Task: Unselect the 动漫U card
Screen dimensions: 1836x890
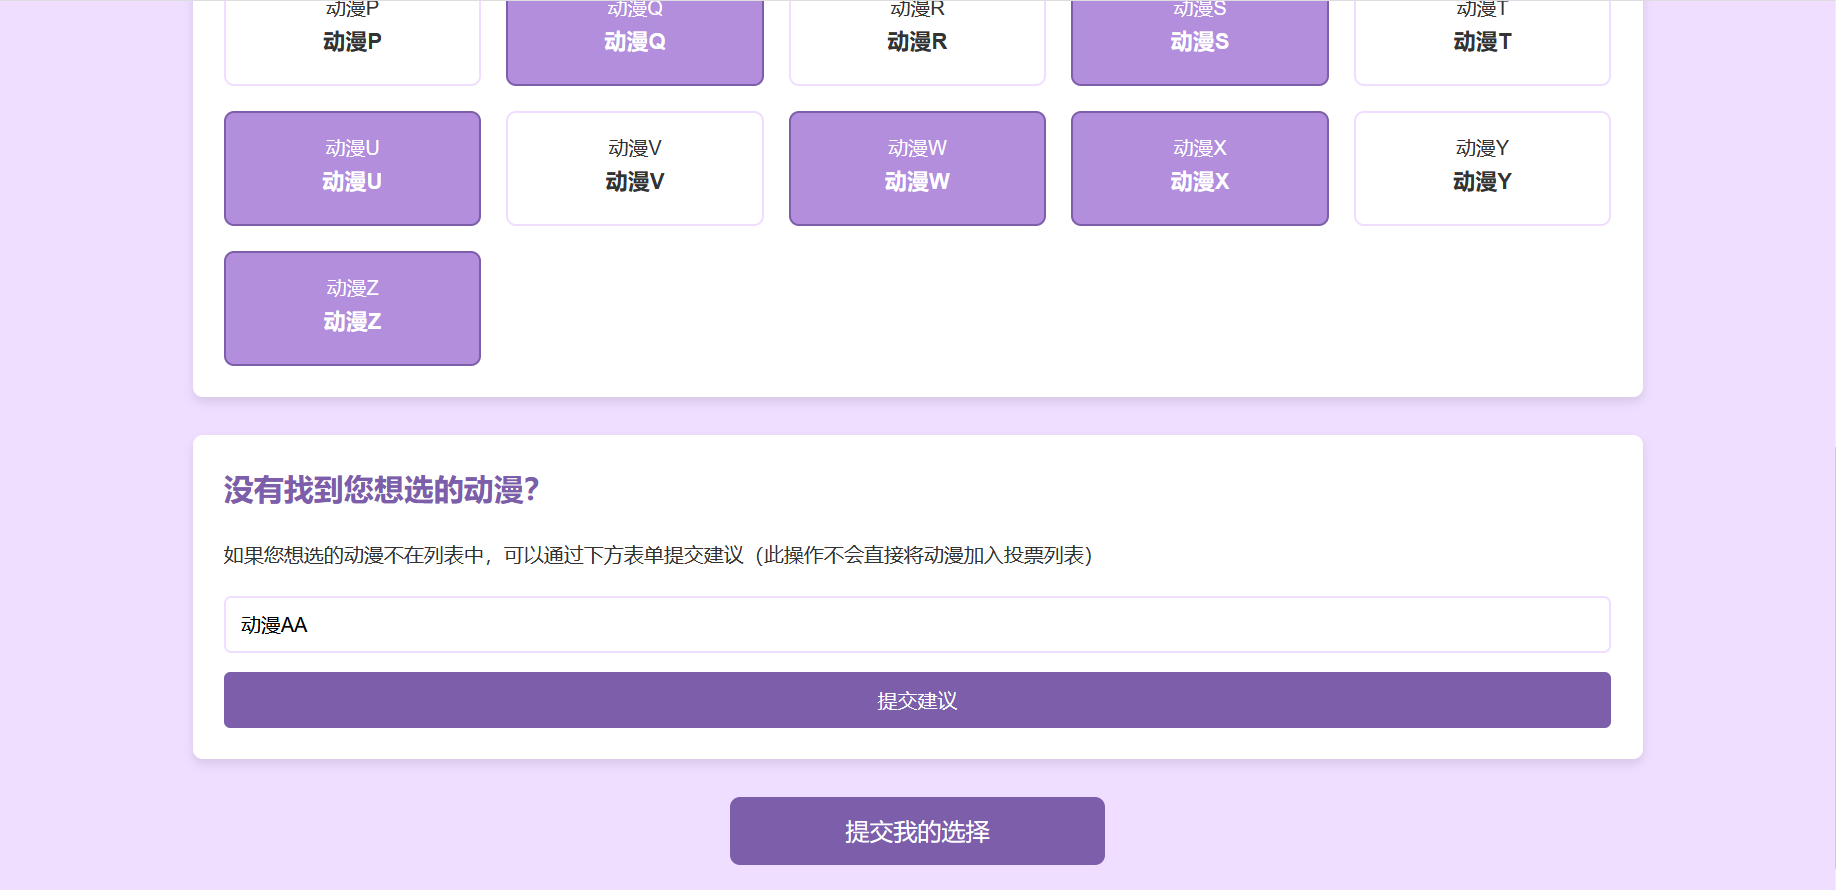Action: pyautogui.click(x=352, y=168)
